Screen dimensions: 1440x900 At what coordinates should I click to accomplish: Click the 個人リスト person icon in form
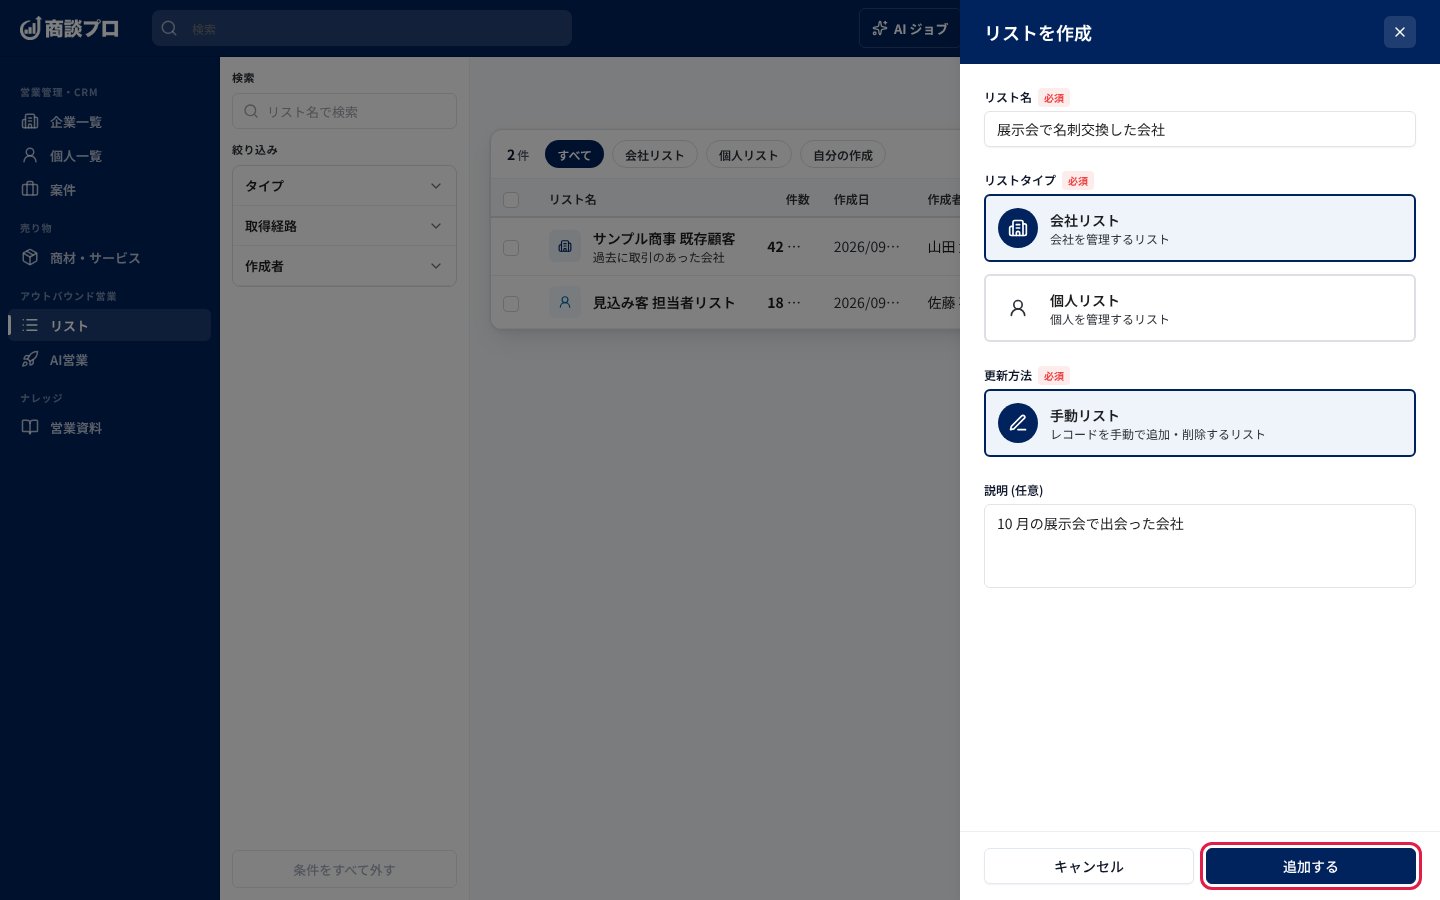pyautogui.click(x=1018, y=308)
